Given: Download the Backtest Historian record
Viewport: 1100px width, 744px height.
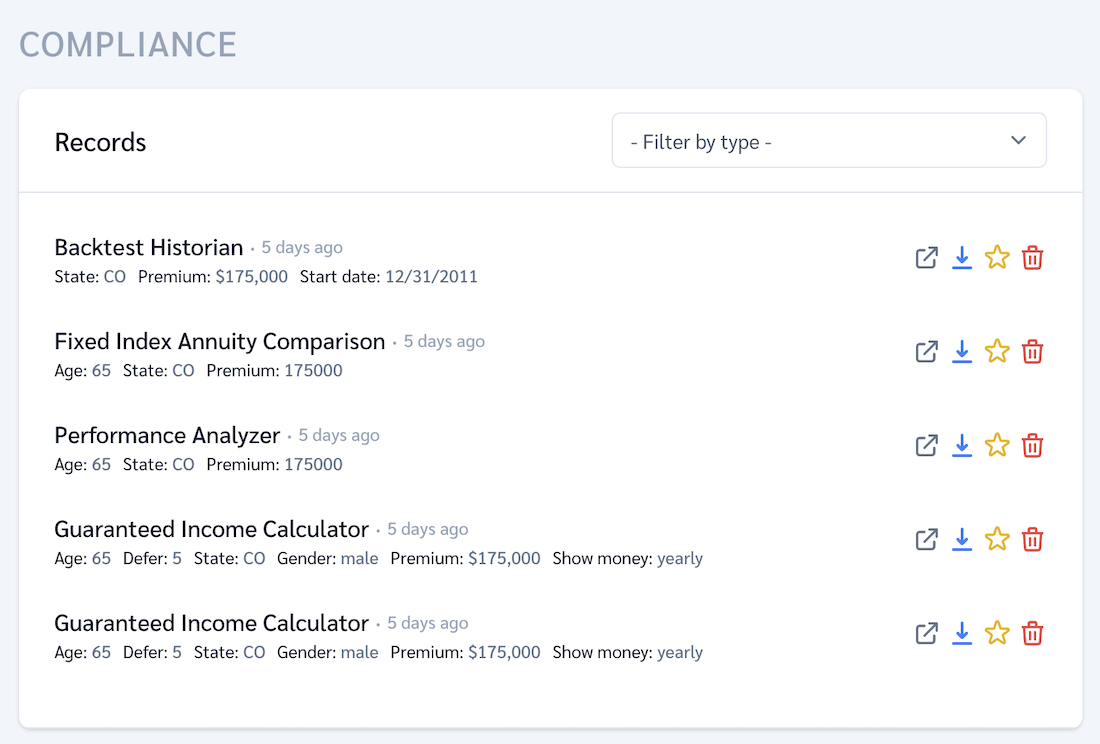Looking at the screenshot, I should [961, 257].
